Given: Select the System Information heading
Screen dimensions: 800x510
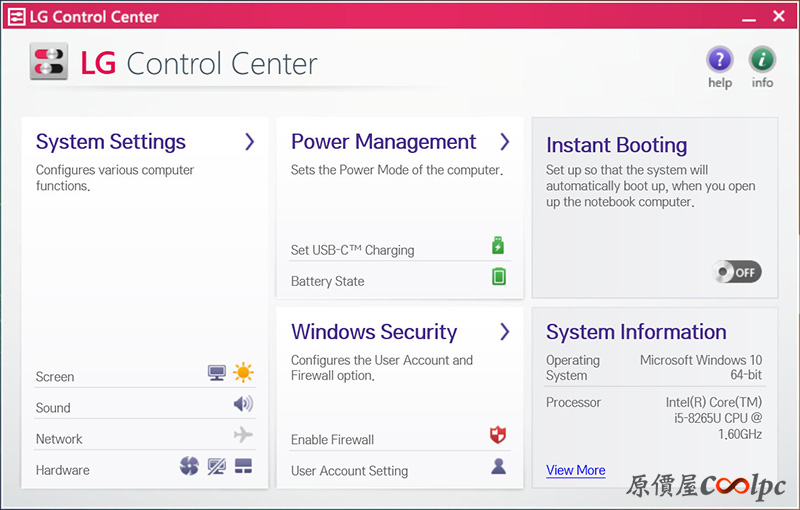Looking at the screenshot, I should click(x=636, y=332).
